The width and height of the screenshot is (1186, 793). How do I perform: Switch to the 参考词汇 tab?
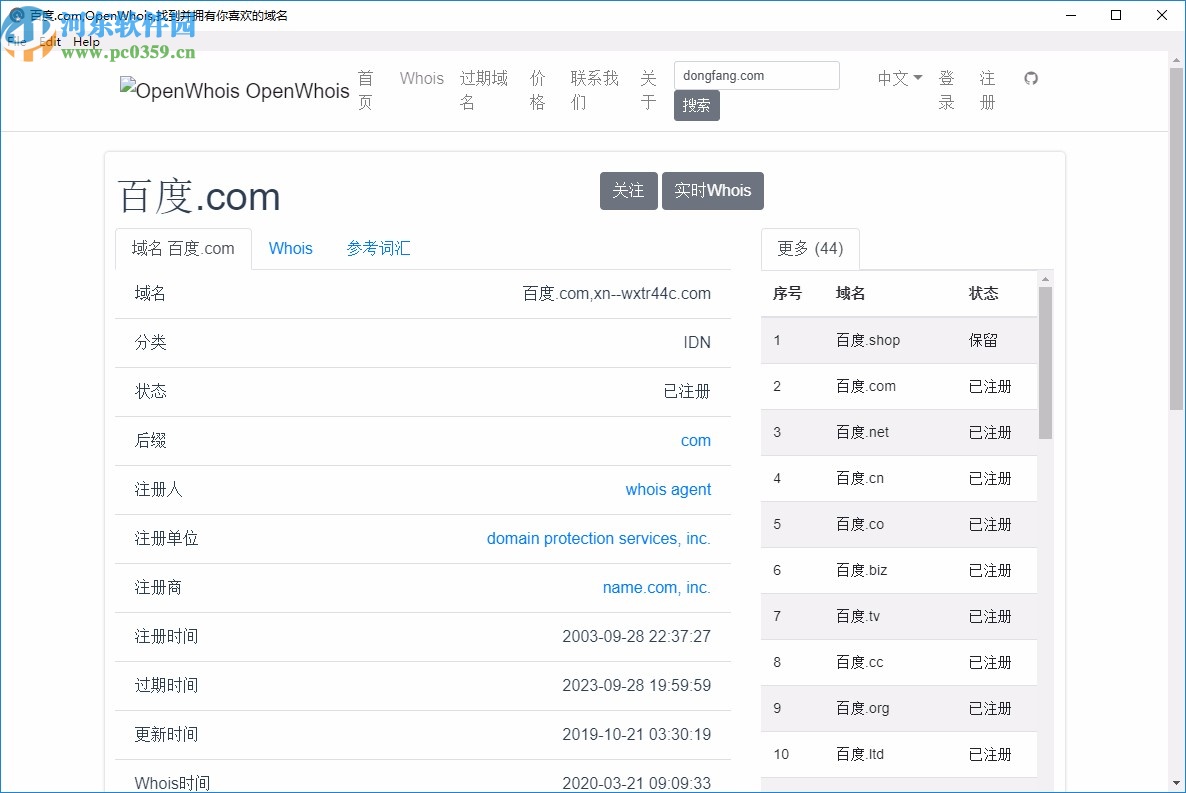(378, 248)
